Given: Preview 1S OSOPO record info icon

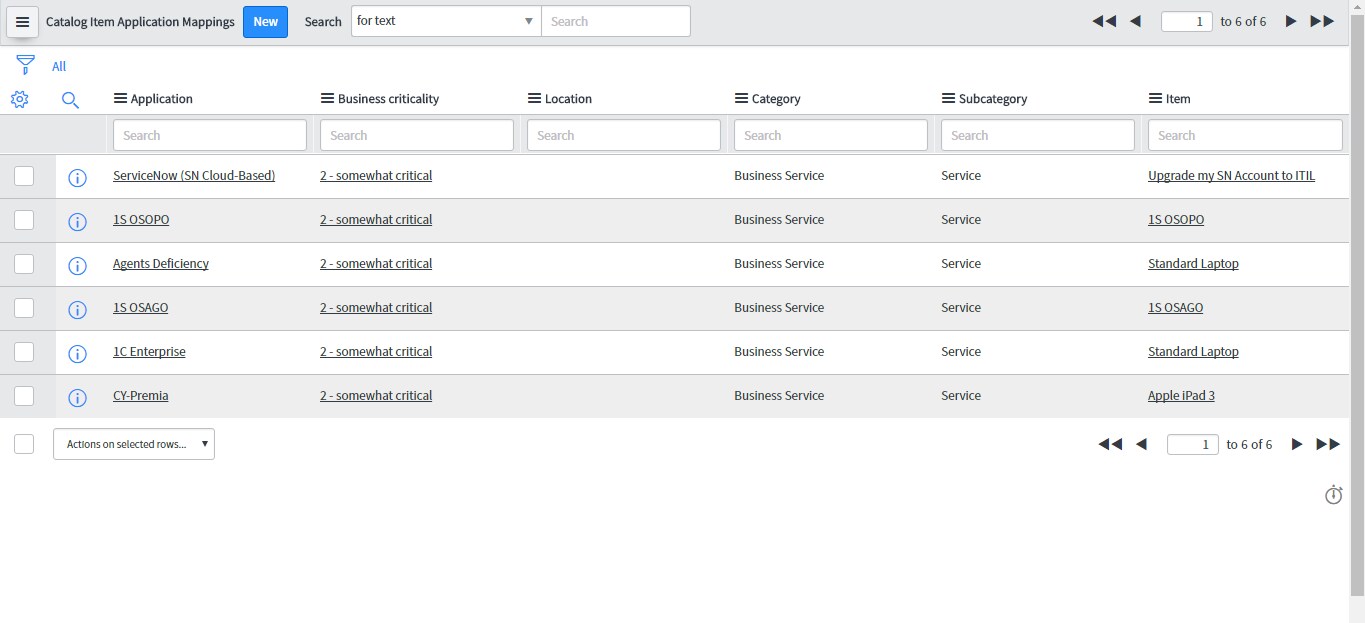Looking at the screenshot, I should tap(77, 221).
